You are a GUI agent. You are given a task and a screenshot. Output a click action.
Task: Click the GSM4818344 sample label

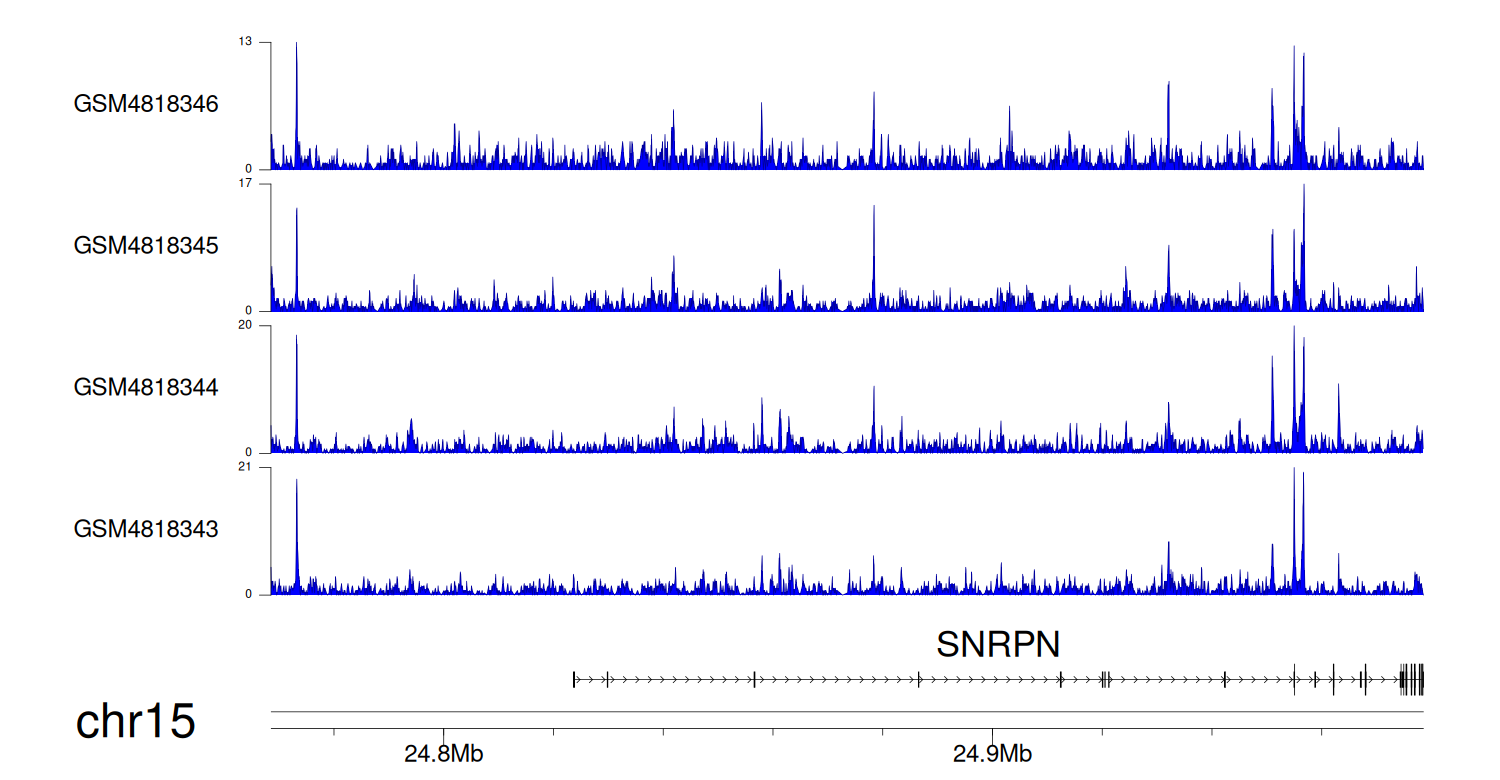click(146, 387)
